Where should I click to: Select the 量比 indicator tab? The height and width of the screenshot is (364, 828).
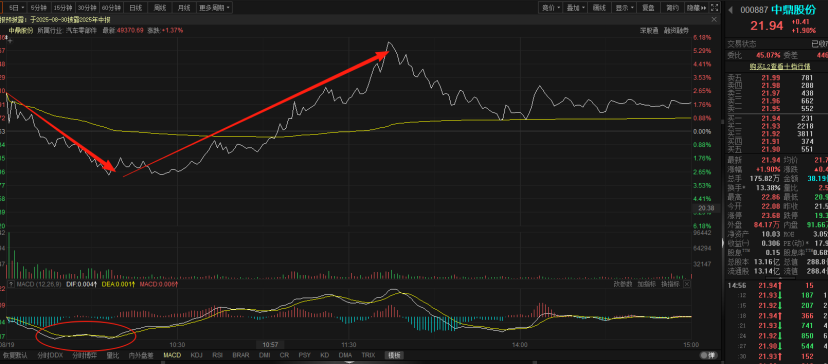point(112,356)
